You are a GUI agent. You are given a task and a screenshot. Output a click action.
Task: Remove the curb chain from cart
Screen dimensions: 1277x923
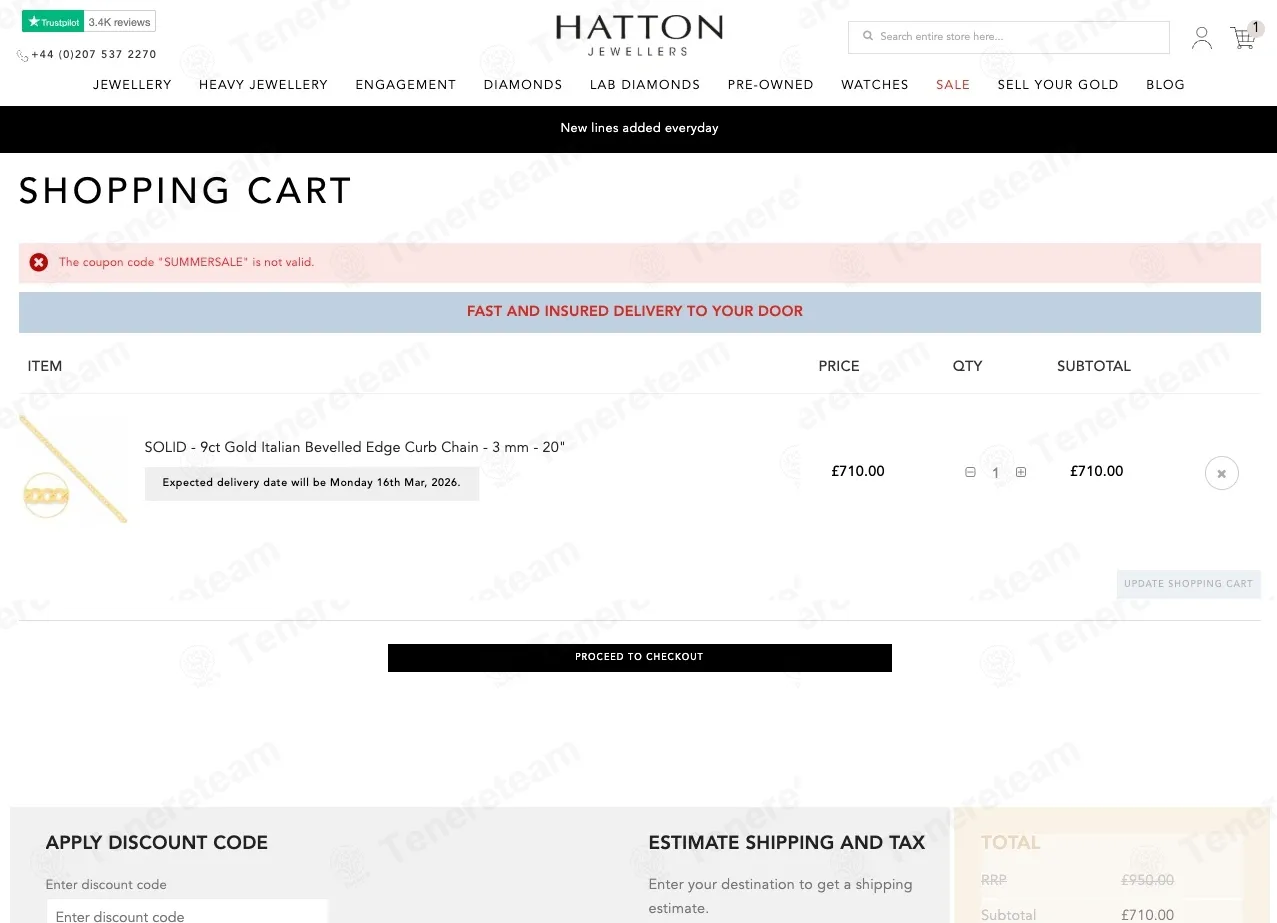pyautogui.click(x=1222, y=473)
